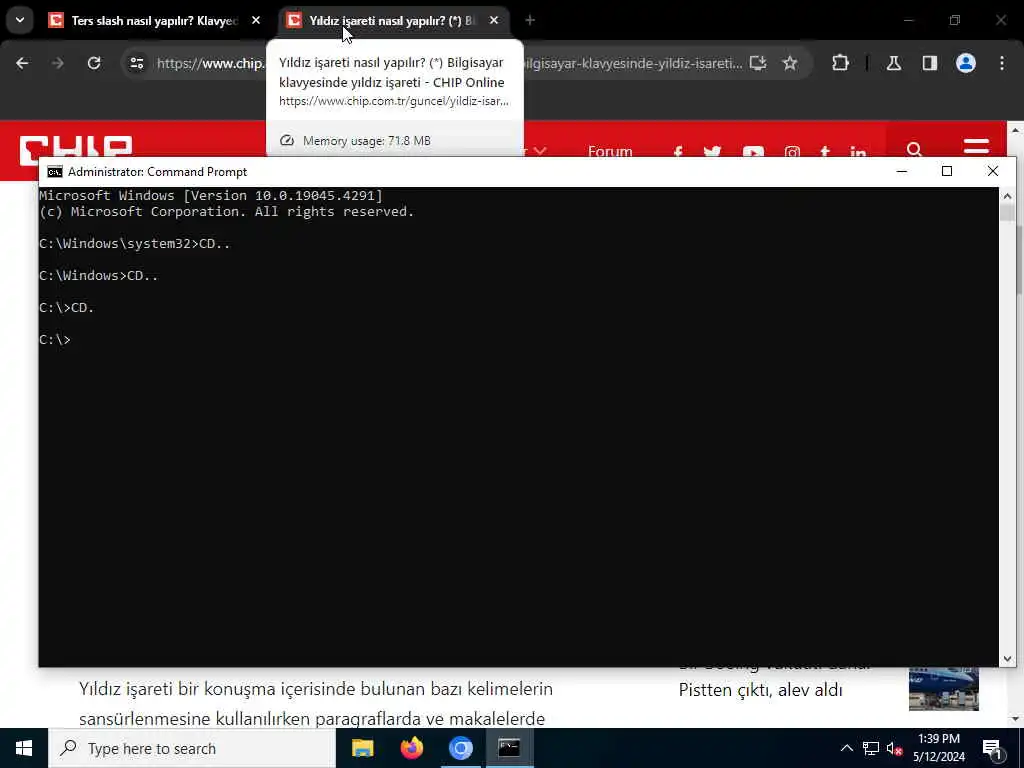Open File Explorer from the taskbar
1024x768 pixels.
[x=362, y=748]
